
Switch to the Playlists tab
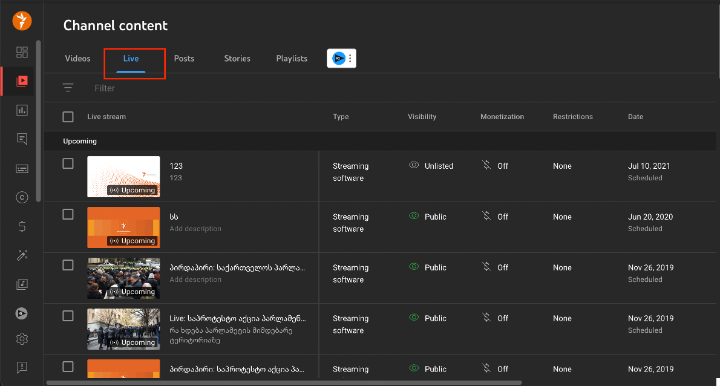292,58
